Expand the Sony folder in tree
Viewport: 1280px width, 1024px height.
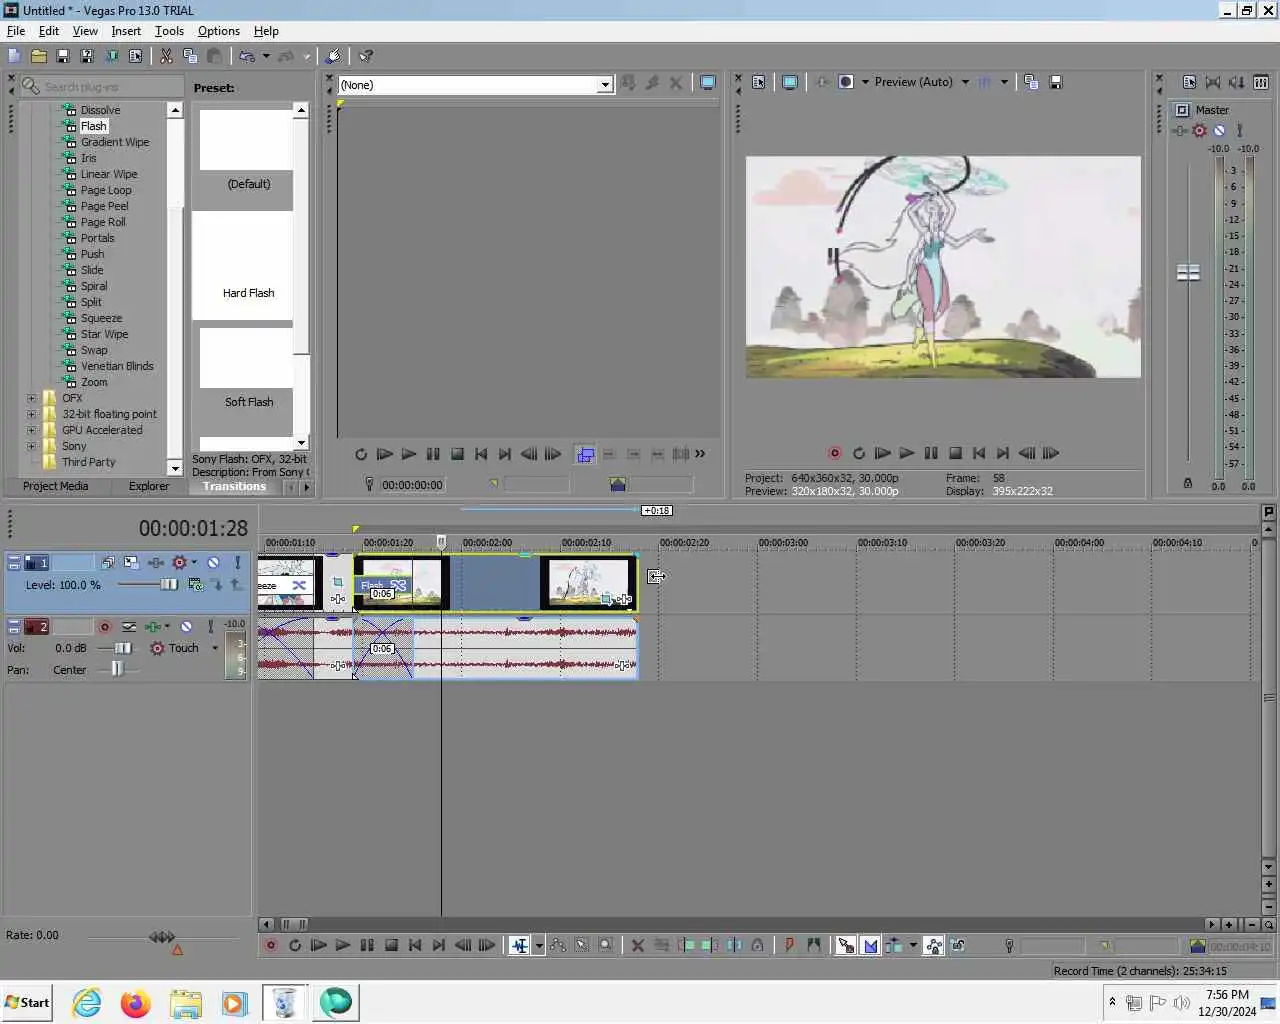[31, 446]
